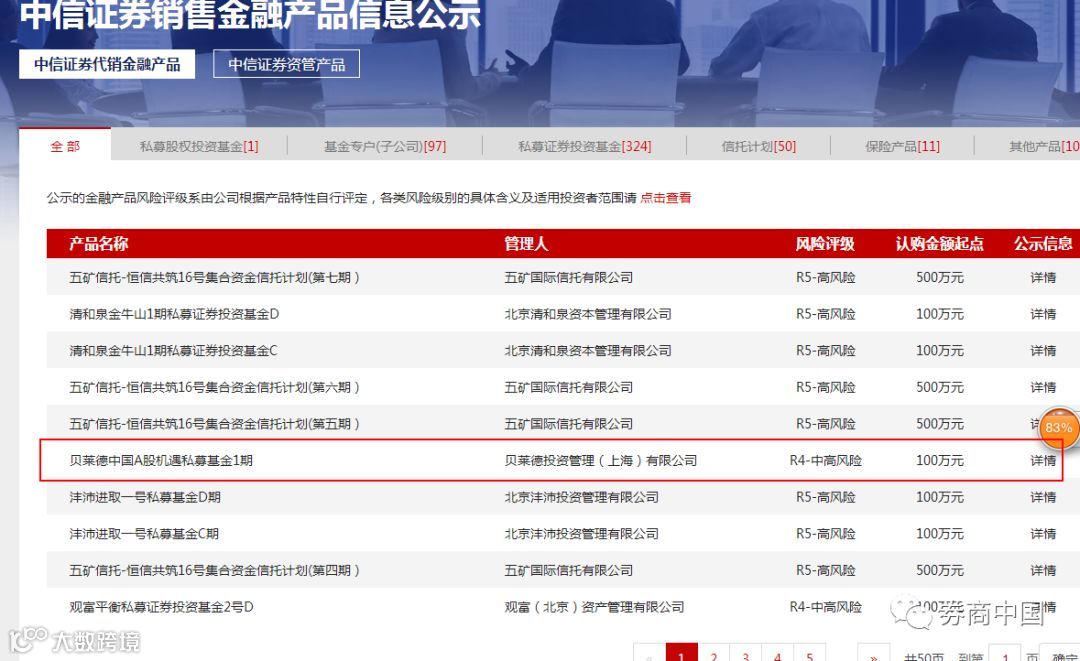Click 五矿信托-恒信共筑16号 第五期 product name
The image size is (1080, 661).
pyautogui.click(x=214, y=423)
